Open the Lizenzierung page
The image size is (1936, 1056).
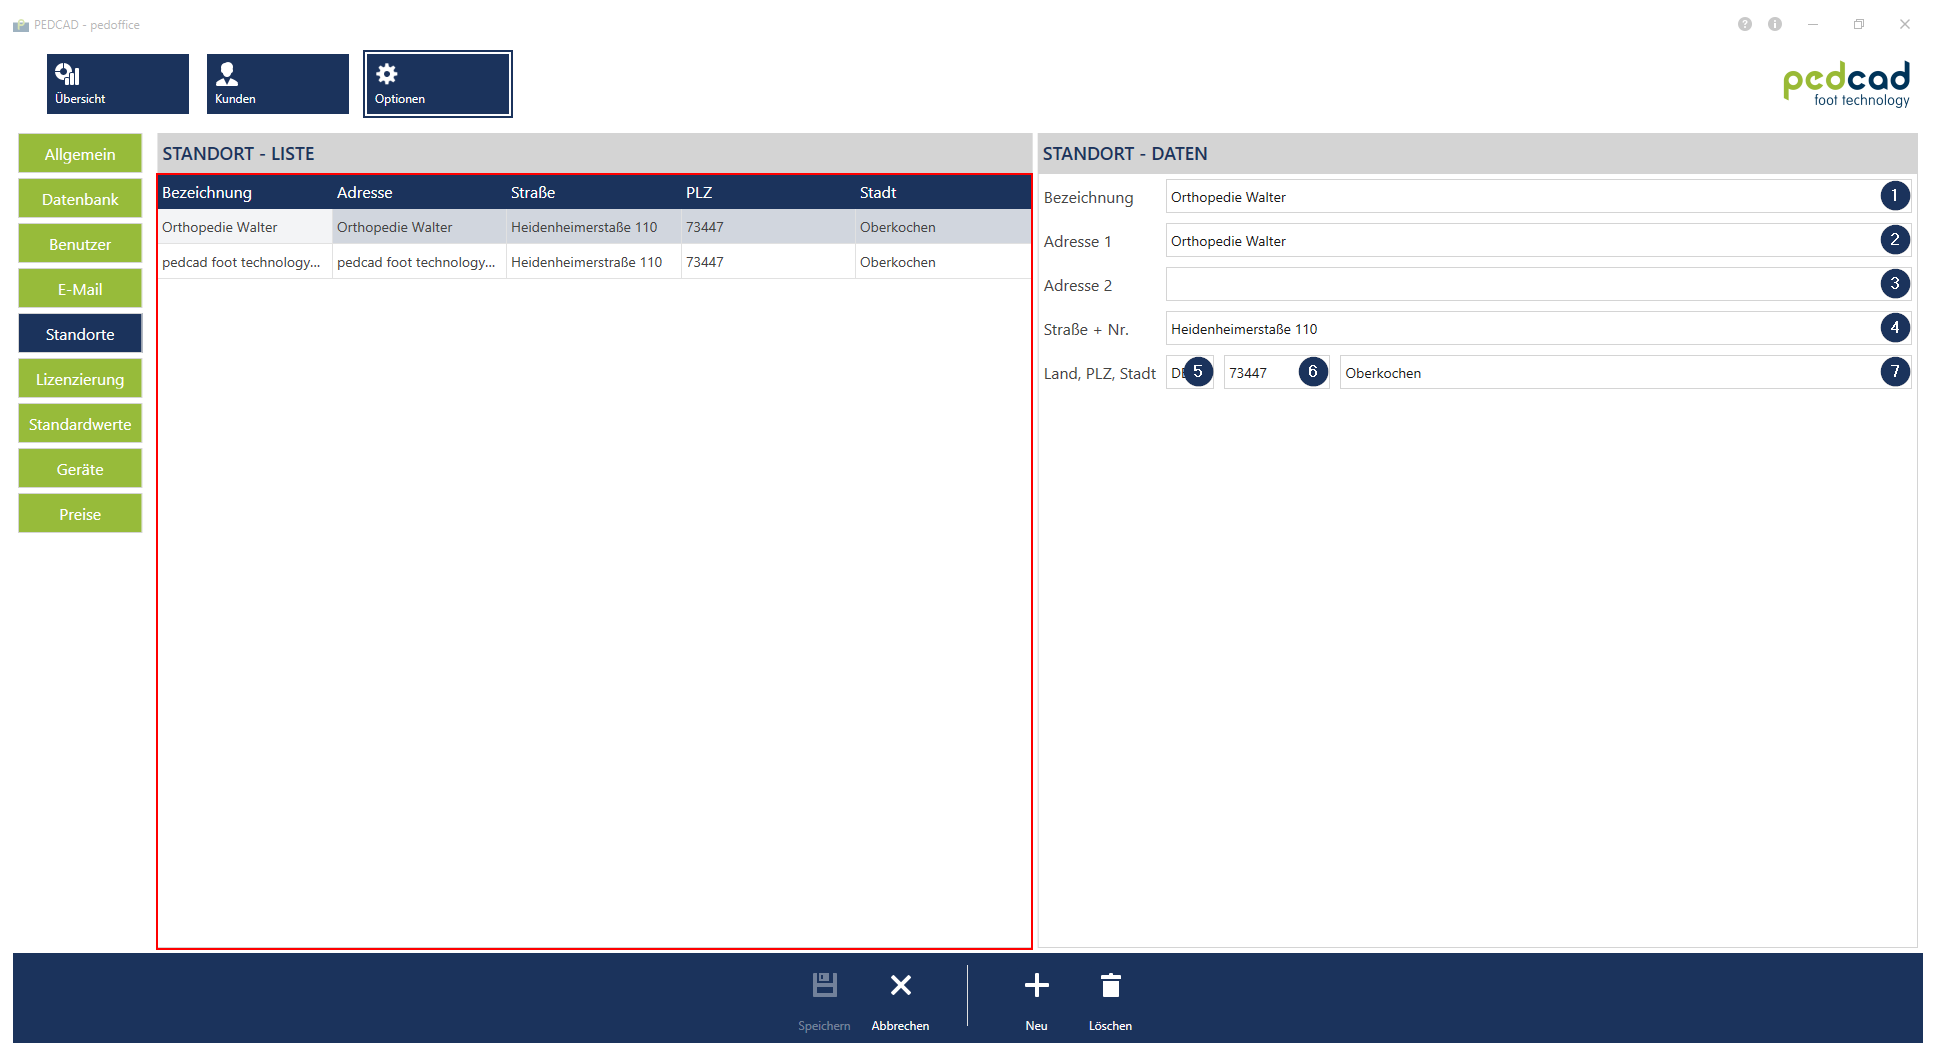[80, 379]
